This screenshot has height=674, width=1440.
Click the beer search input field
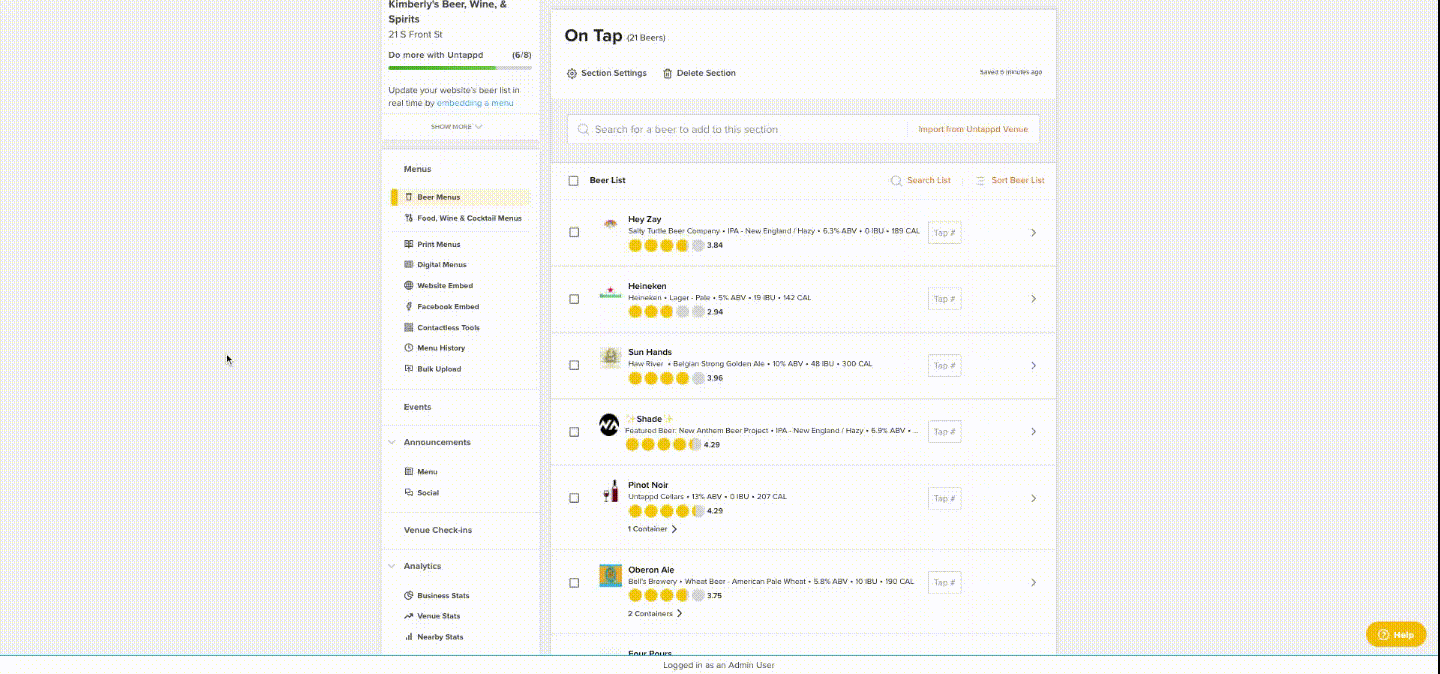click(738, 129)
